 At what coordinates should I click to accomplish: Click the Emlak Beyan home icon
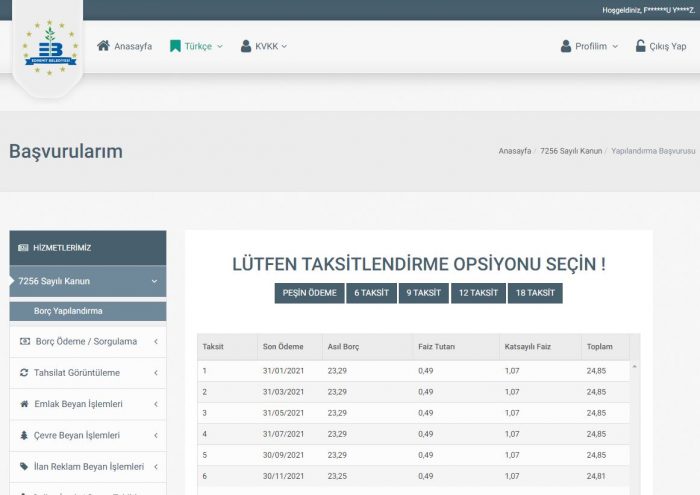(x=25, y=404)
